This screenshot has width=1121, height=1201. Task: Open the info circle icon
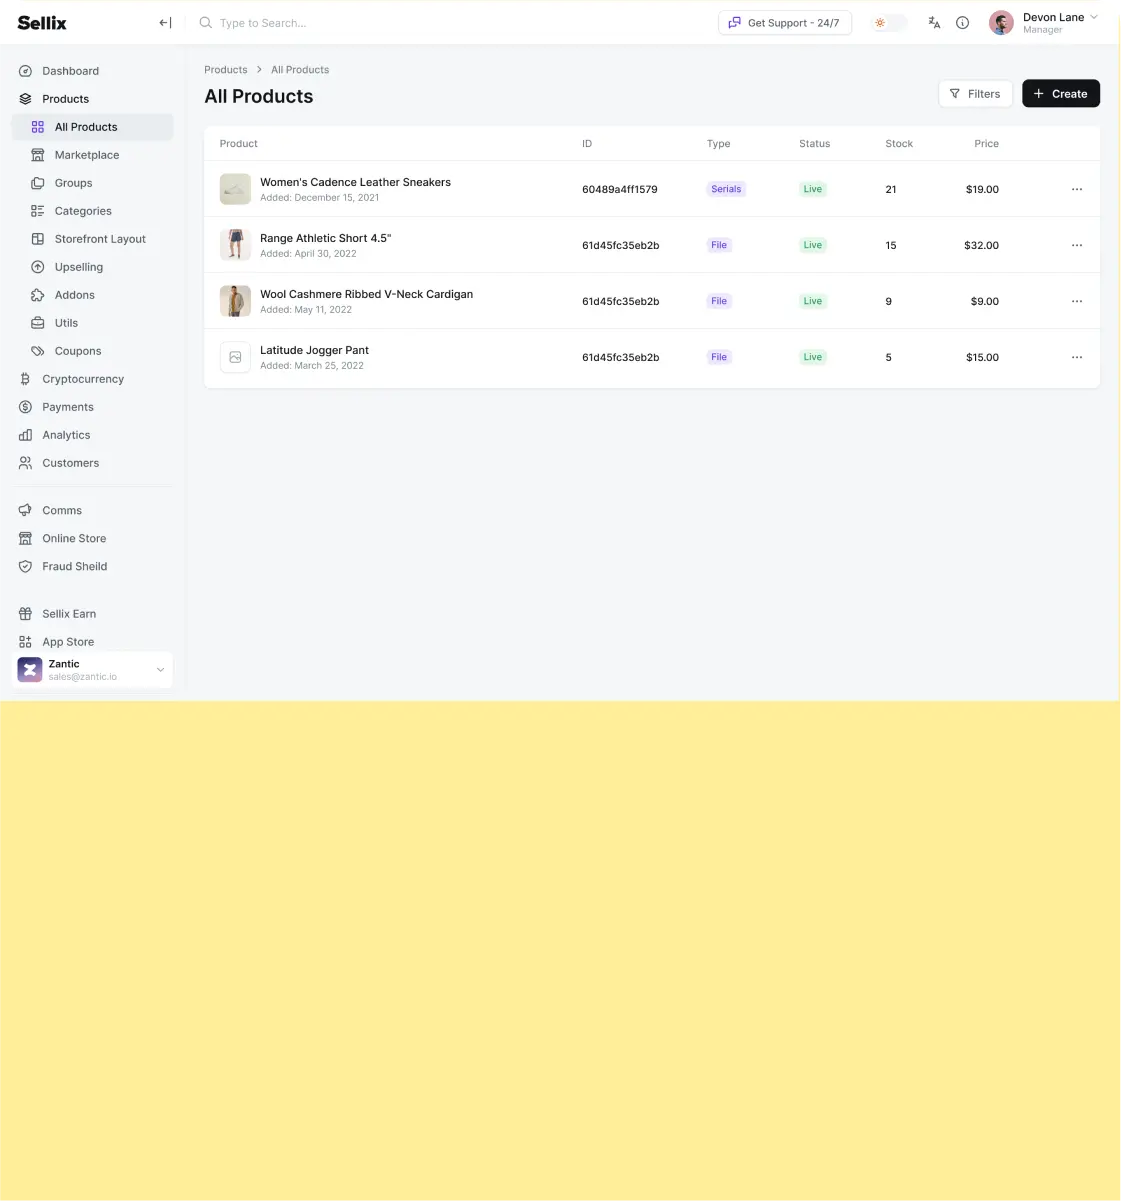pos(962,23)
